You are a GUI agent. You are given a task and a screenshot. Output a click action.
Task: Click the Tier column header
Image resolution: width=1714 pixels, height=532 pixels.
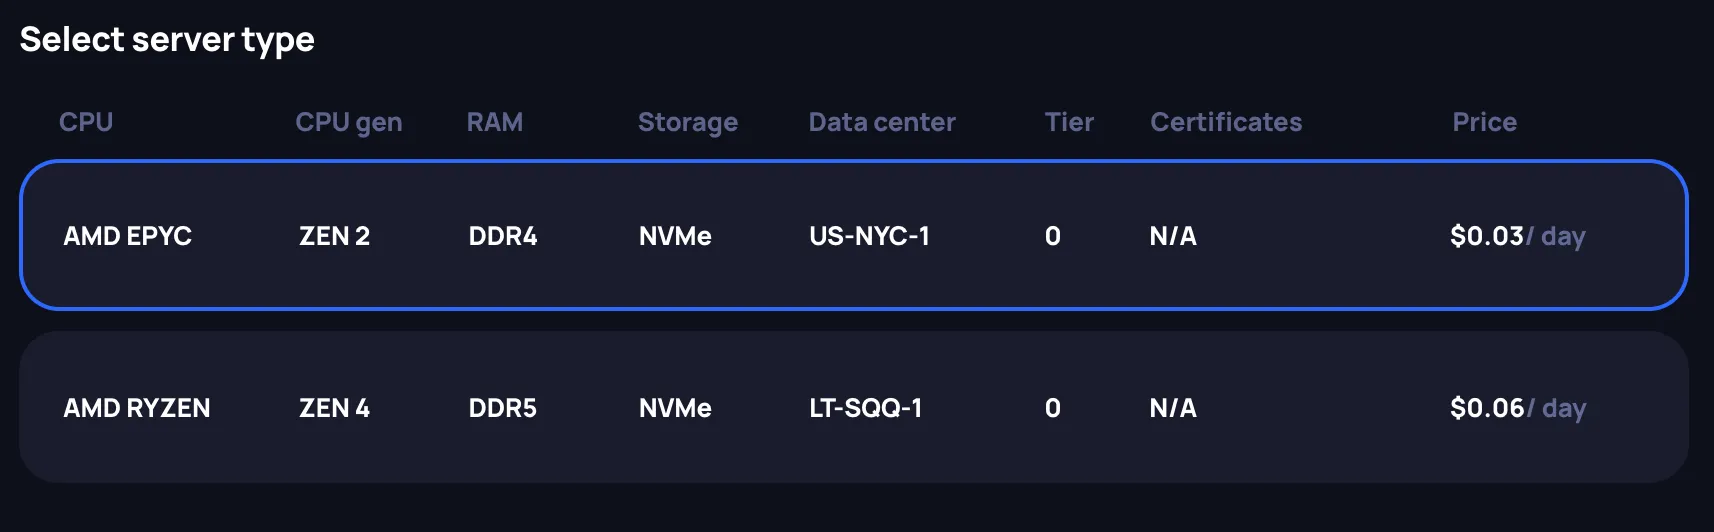coord(1069,122)
